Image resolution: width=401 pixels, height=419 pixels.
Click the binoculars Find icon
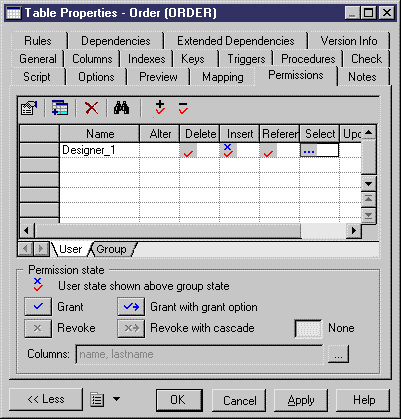coord(122,108)
